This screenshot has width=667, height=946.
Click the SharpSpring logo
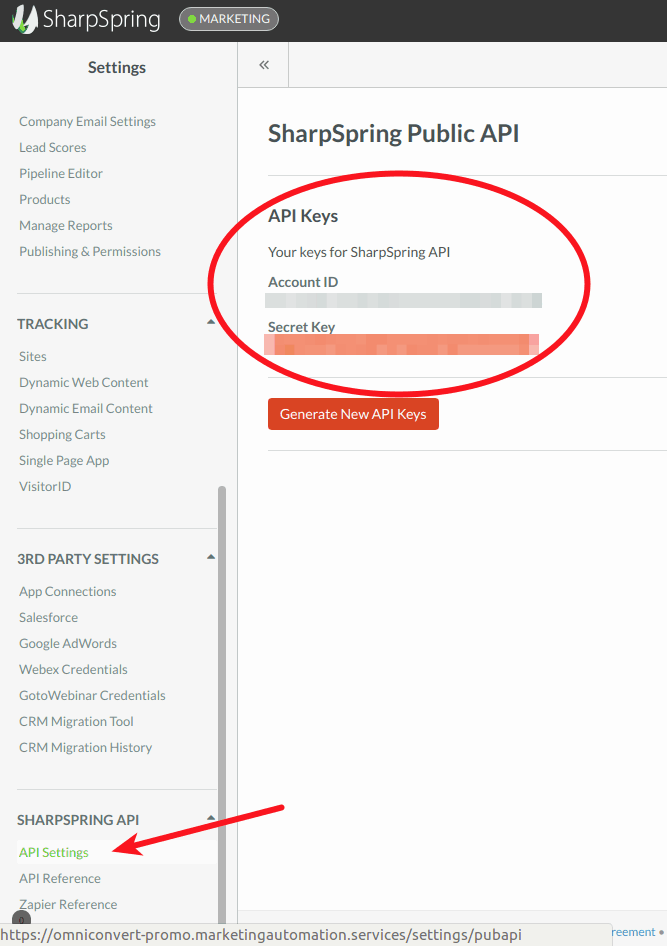86,19
